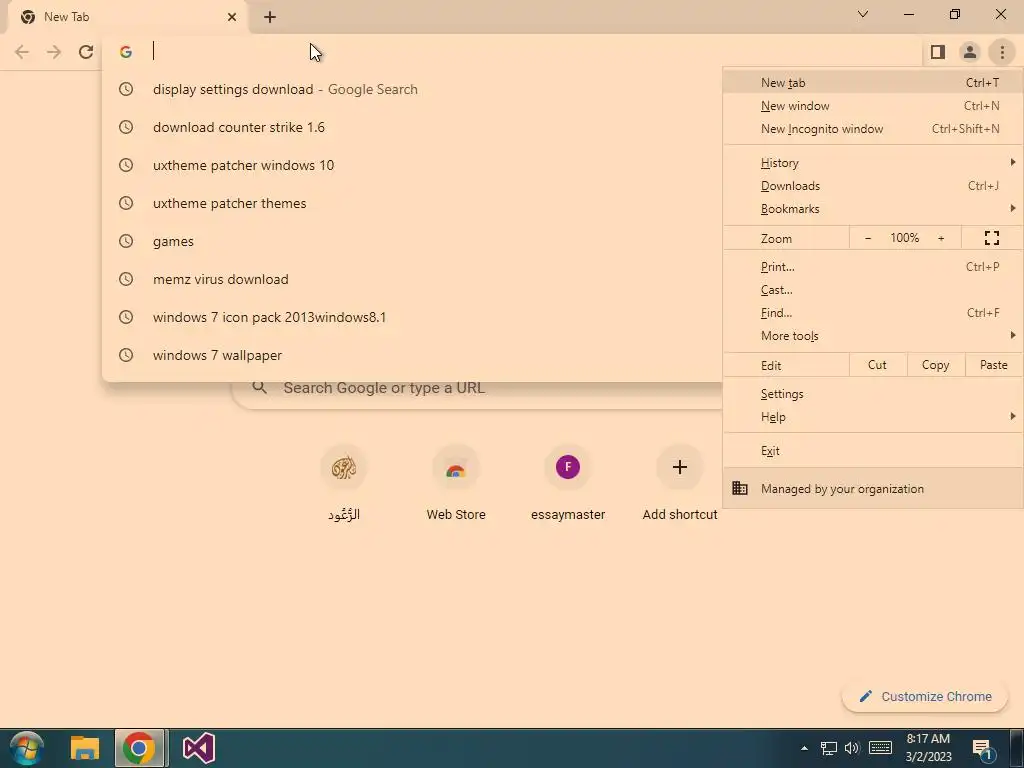Screen dimensions: 1024x768
Task: Toggle the side panel icon
Action: [938, 52]
